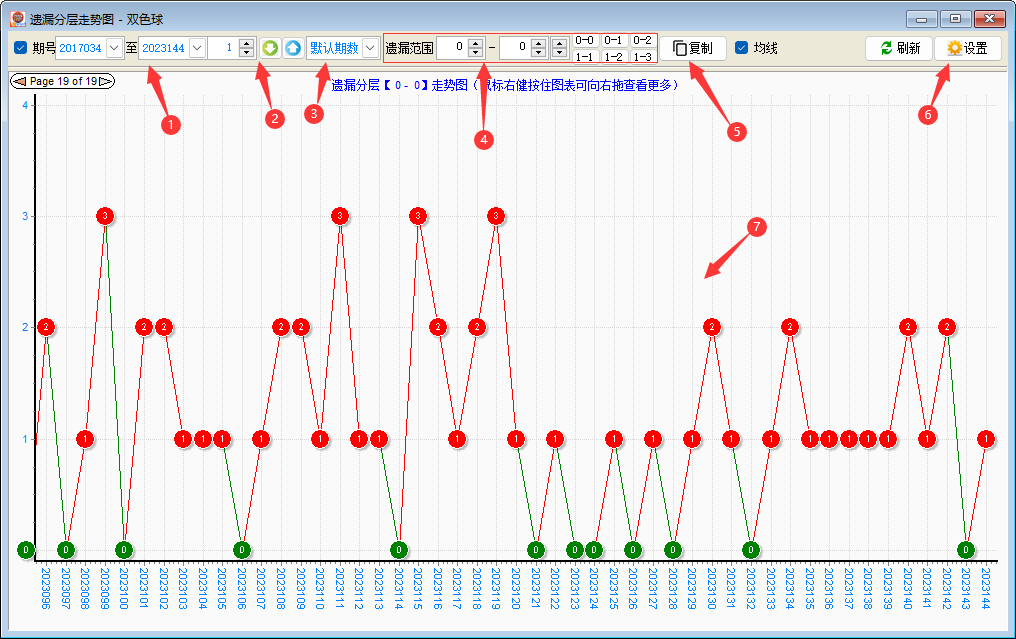
Task: Click the 刷新 refresh button
Action: [x=899, y=48]
